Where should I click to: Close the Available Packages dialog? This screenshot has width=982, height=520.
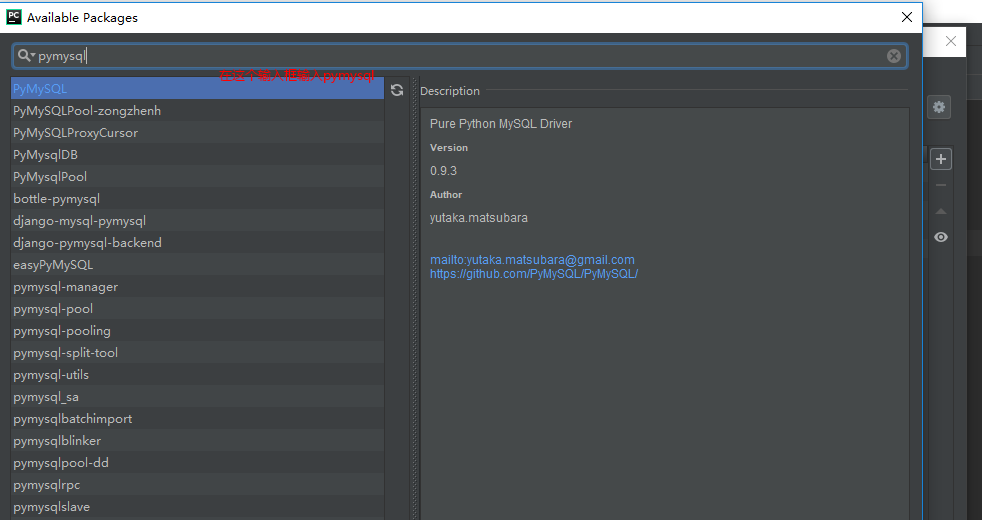coord(907,17)
